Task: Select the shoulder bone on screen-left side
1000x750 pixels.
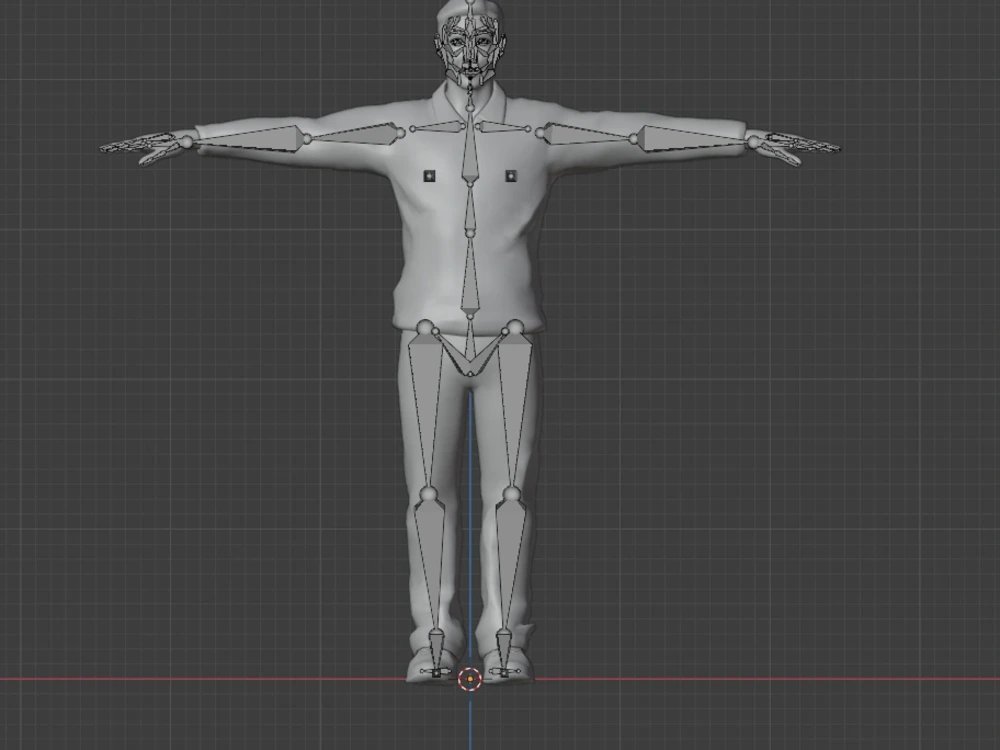Action: pyautogui.click(x=439, y=126)
